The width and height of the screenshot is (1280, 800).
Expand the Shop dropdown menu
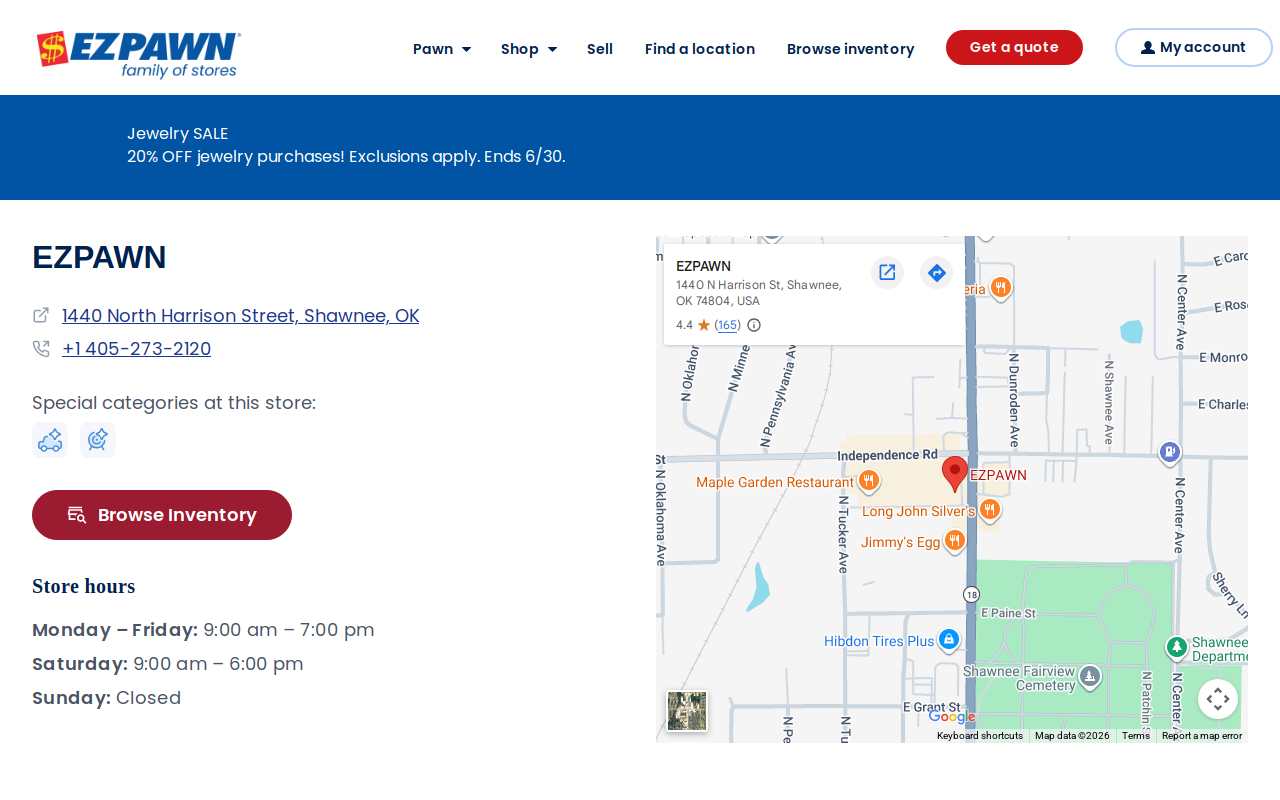click(x=529, y=49)
